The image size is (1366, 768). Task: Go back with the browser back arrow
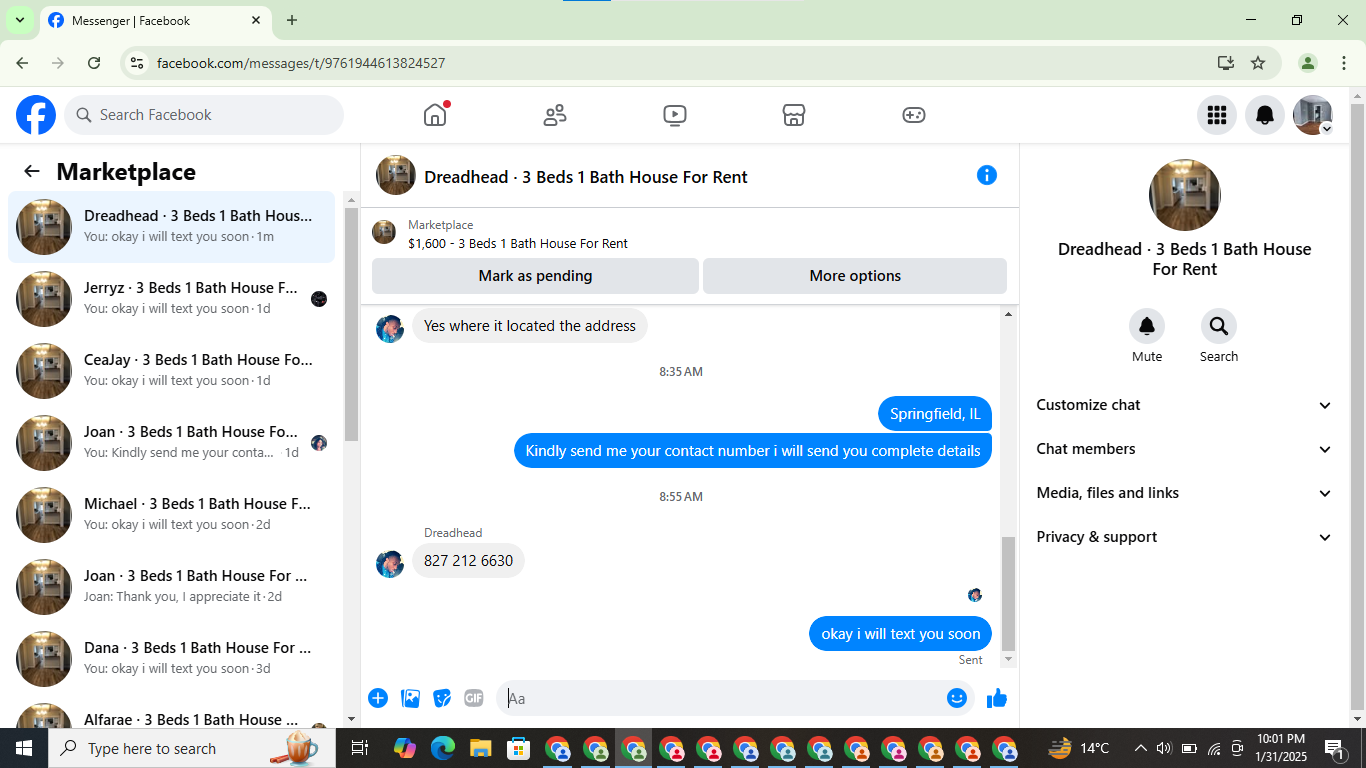click(x=22, y=63)
